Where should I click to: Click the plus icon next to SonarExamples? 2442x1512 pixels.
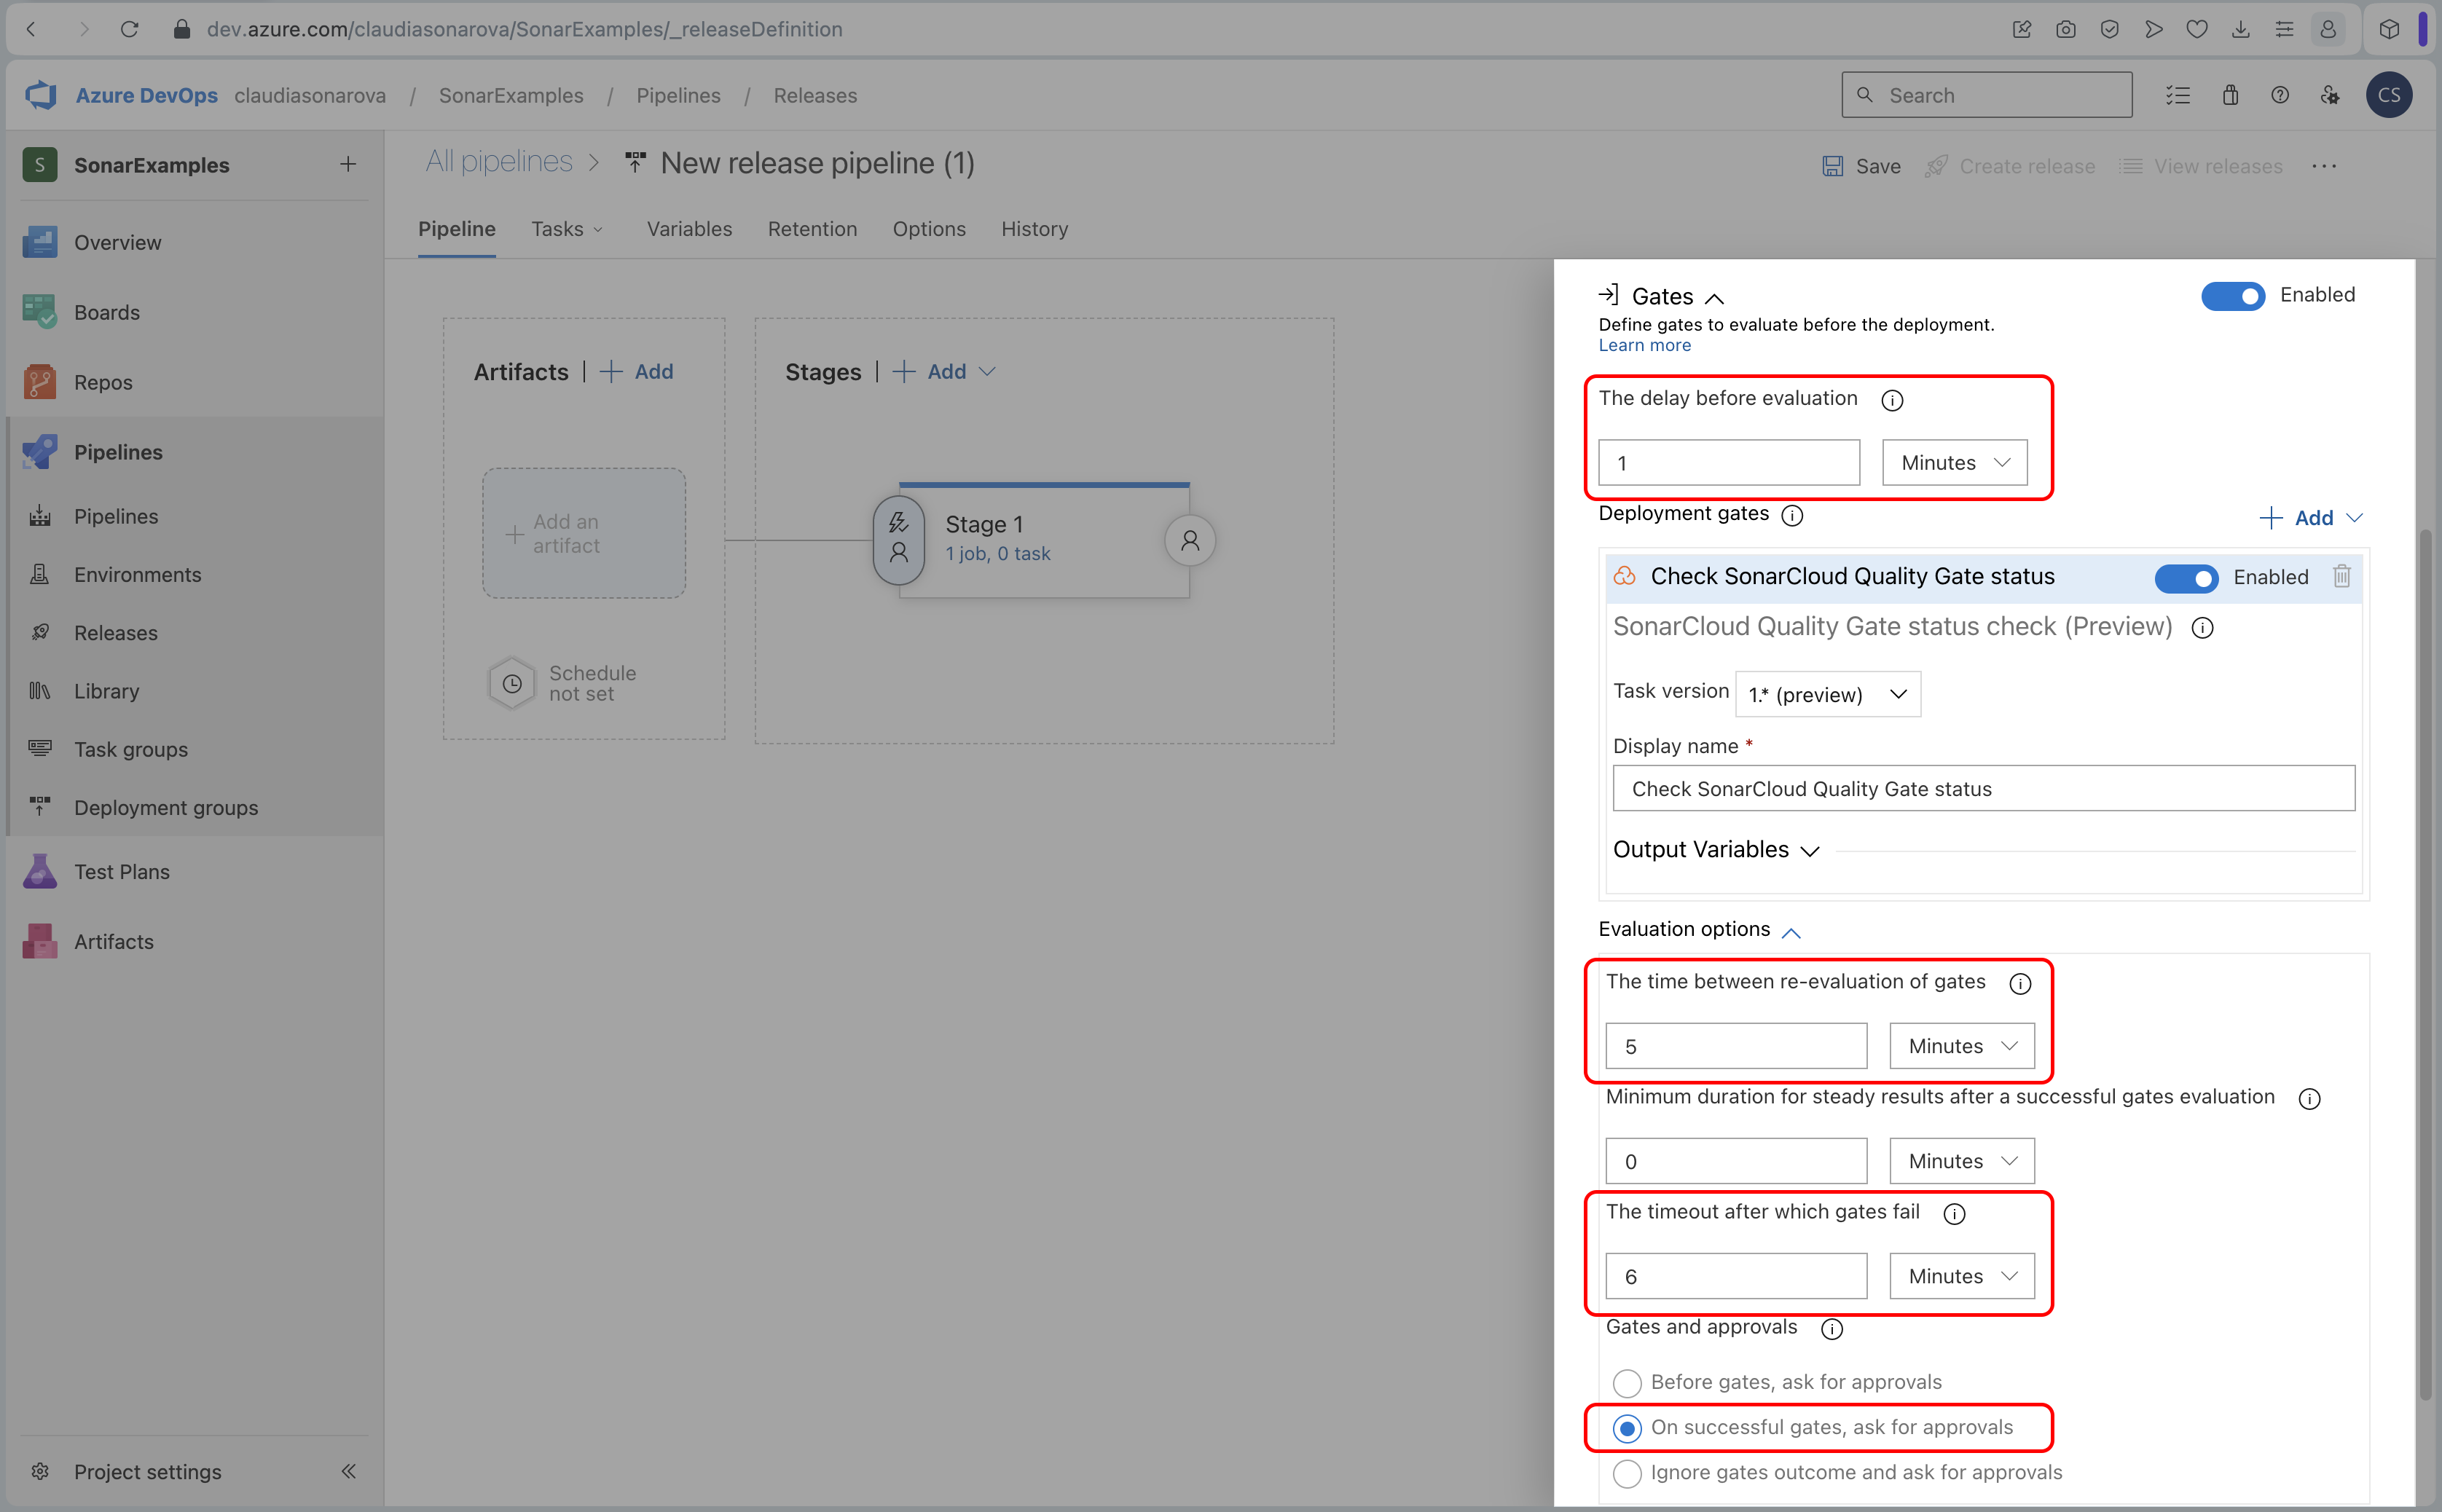[348, 164]
